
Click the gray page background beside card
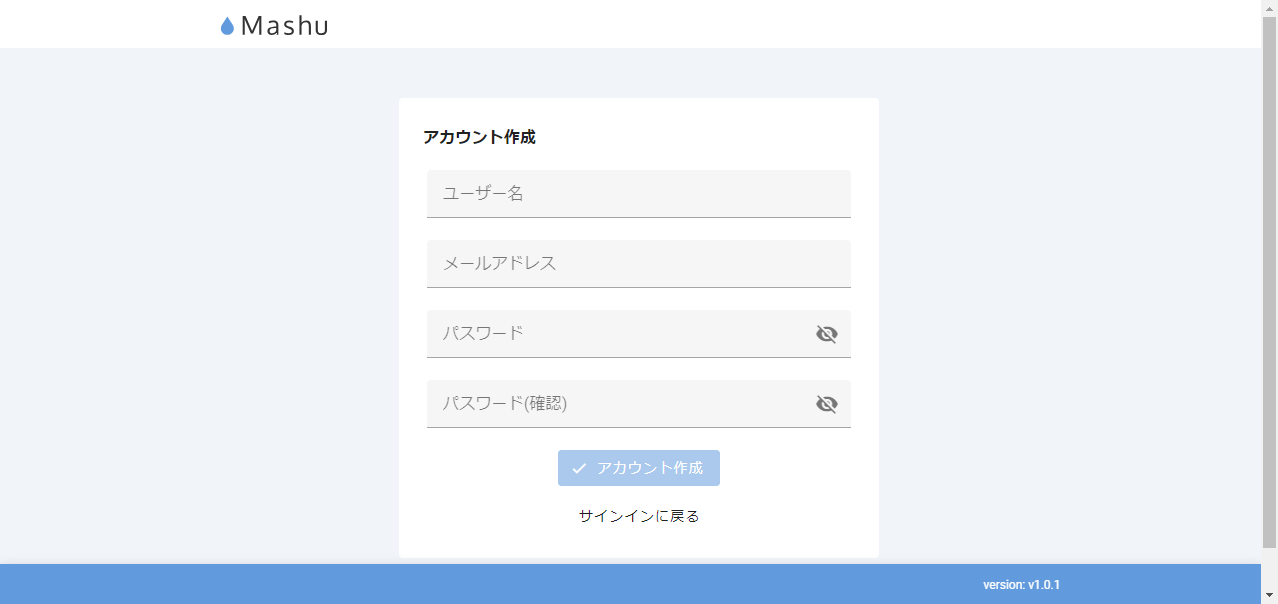coord(200,300)
